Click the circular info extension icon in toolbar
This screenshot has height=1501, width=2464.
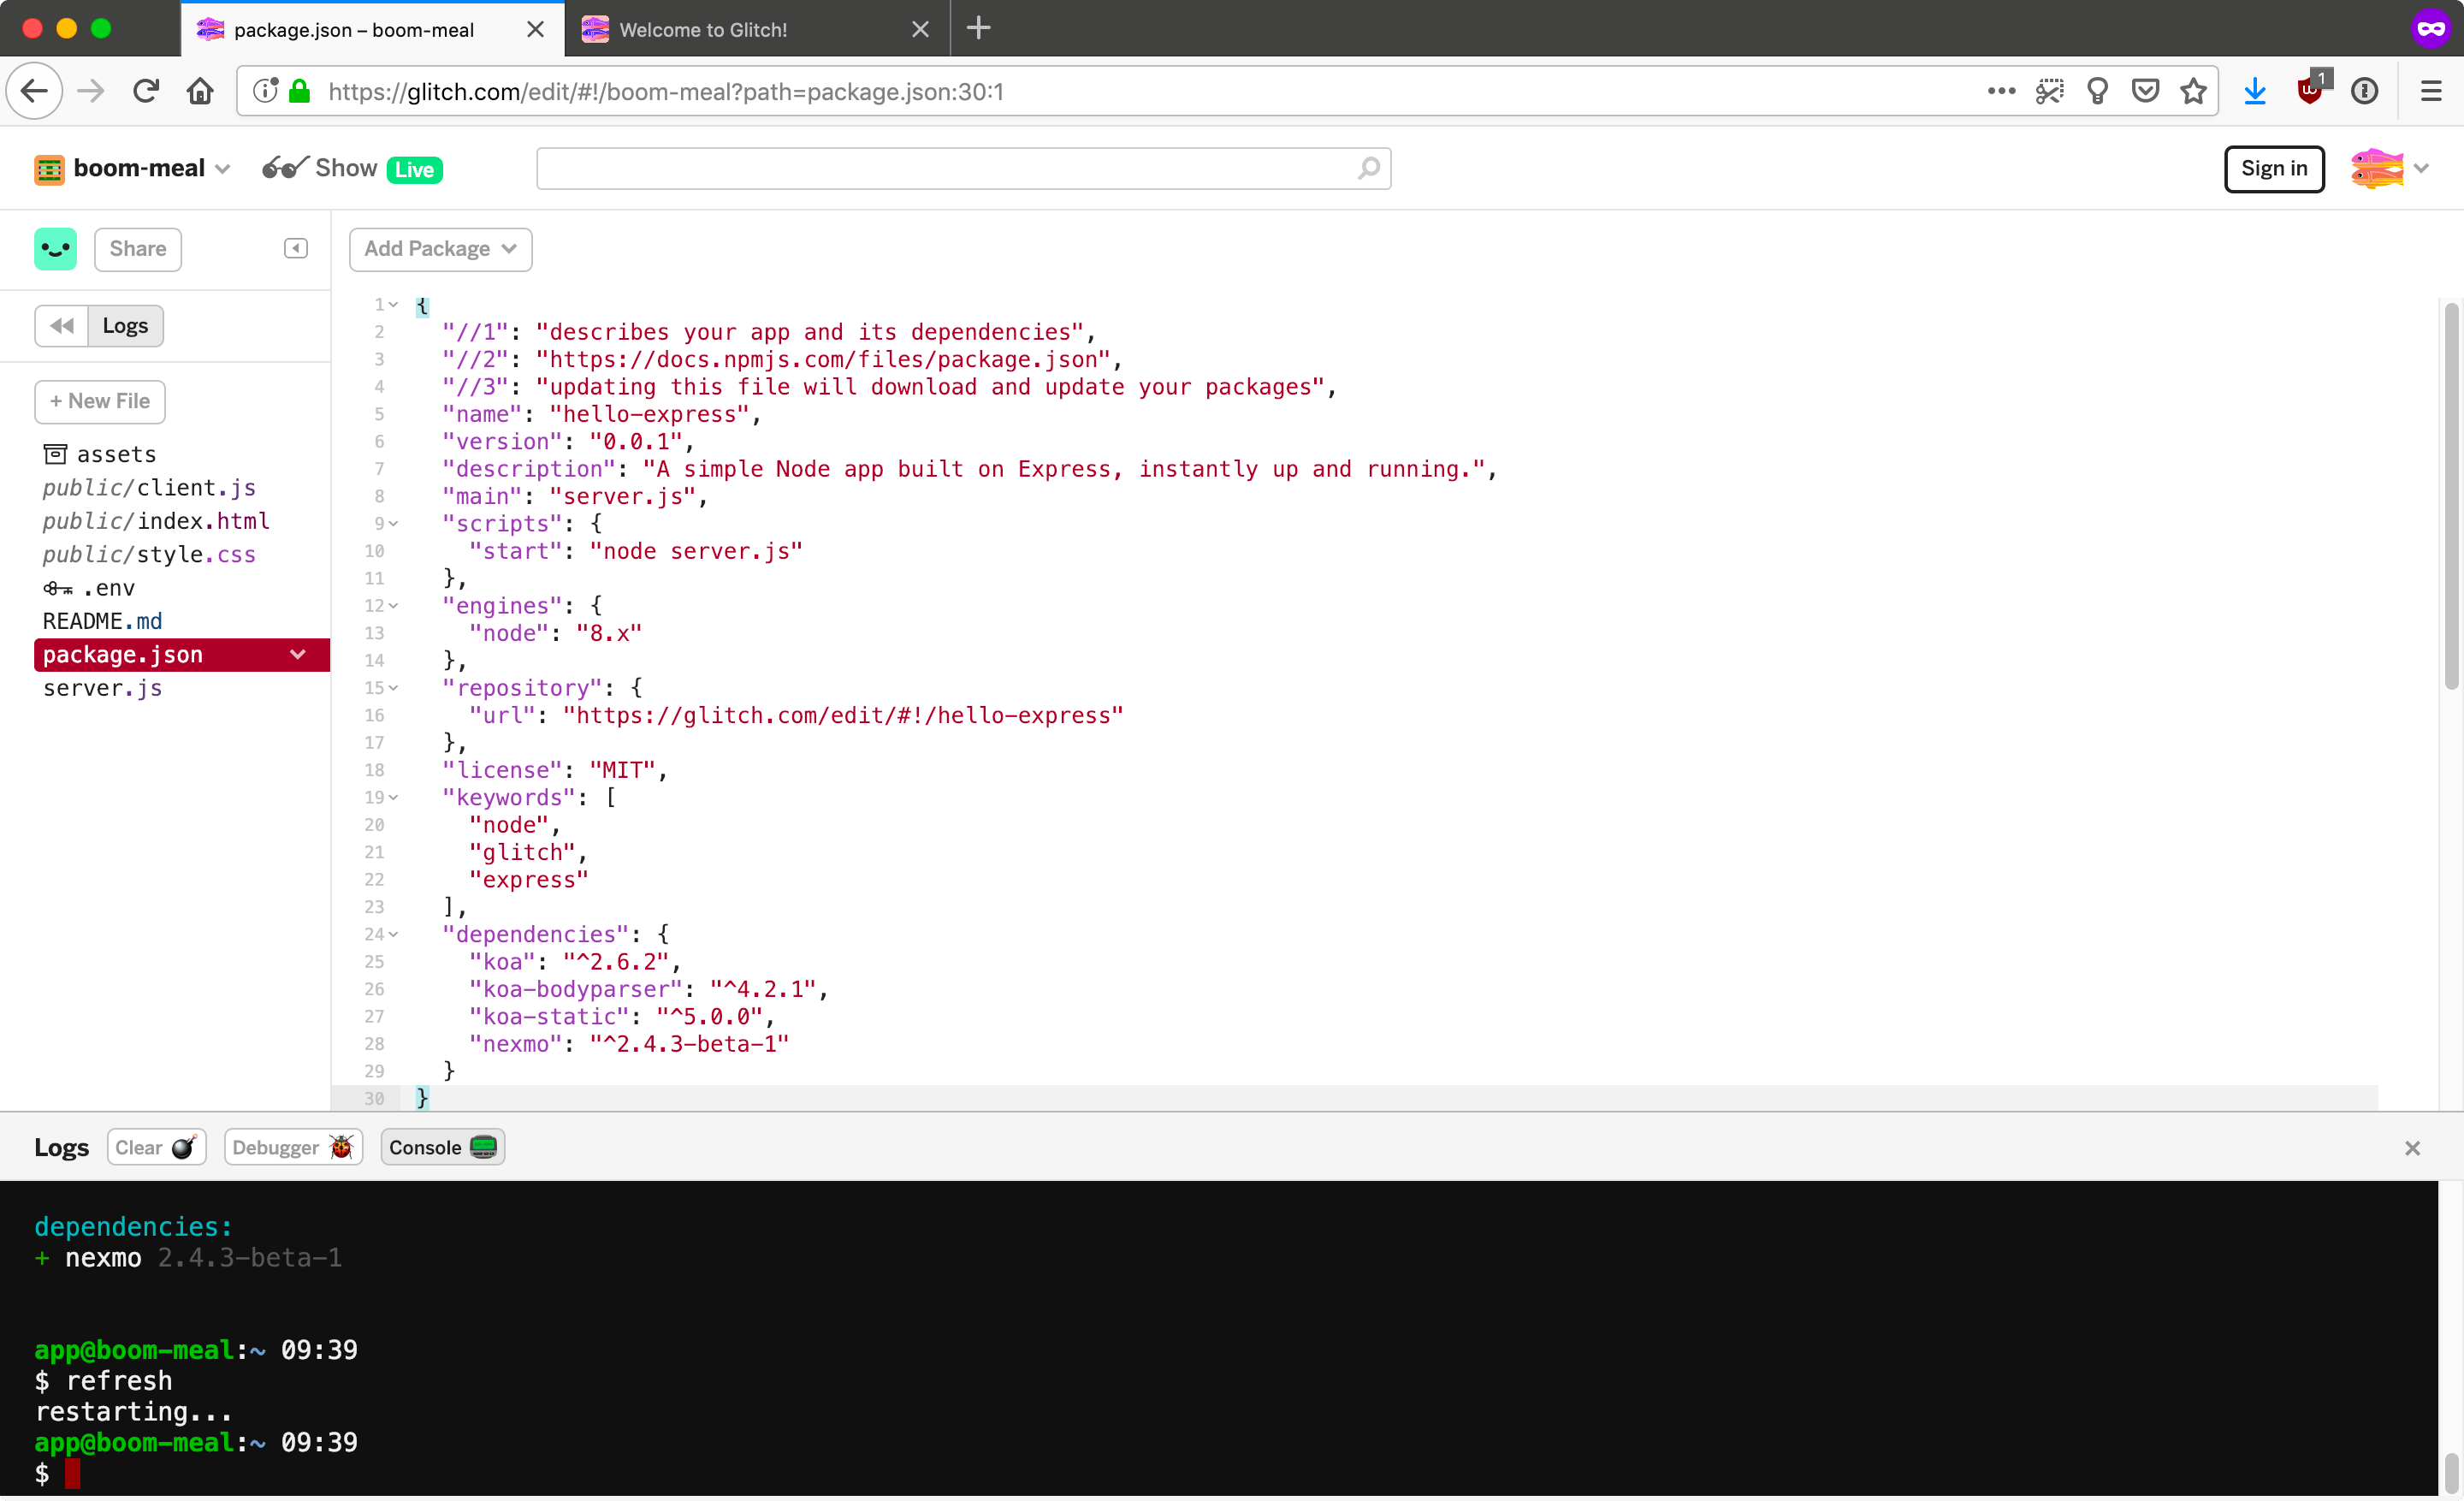click(2365, 92)
